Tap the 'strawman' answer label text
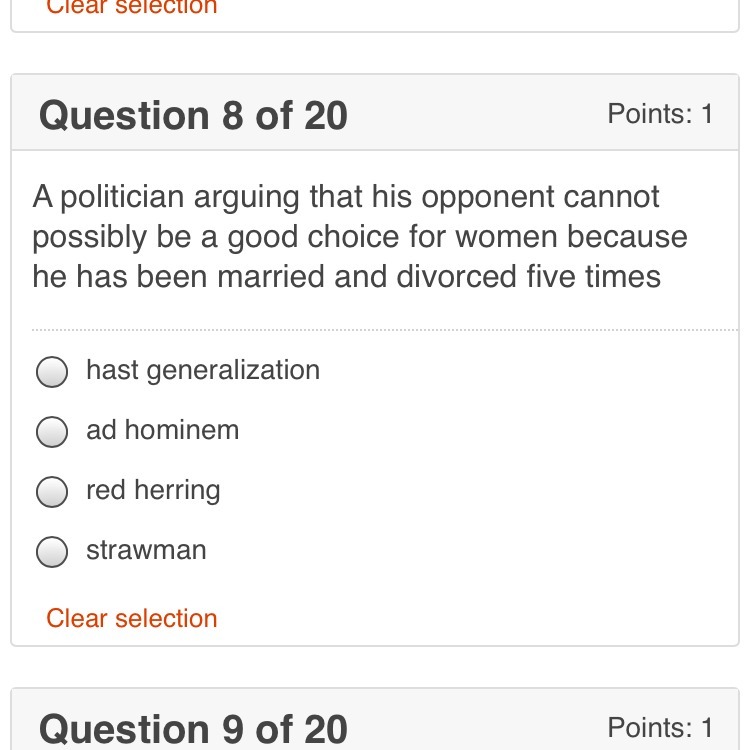Viewport: 750px width, 750px height. click(146, 550)
